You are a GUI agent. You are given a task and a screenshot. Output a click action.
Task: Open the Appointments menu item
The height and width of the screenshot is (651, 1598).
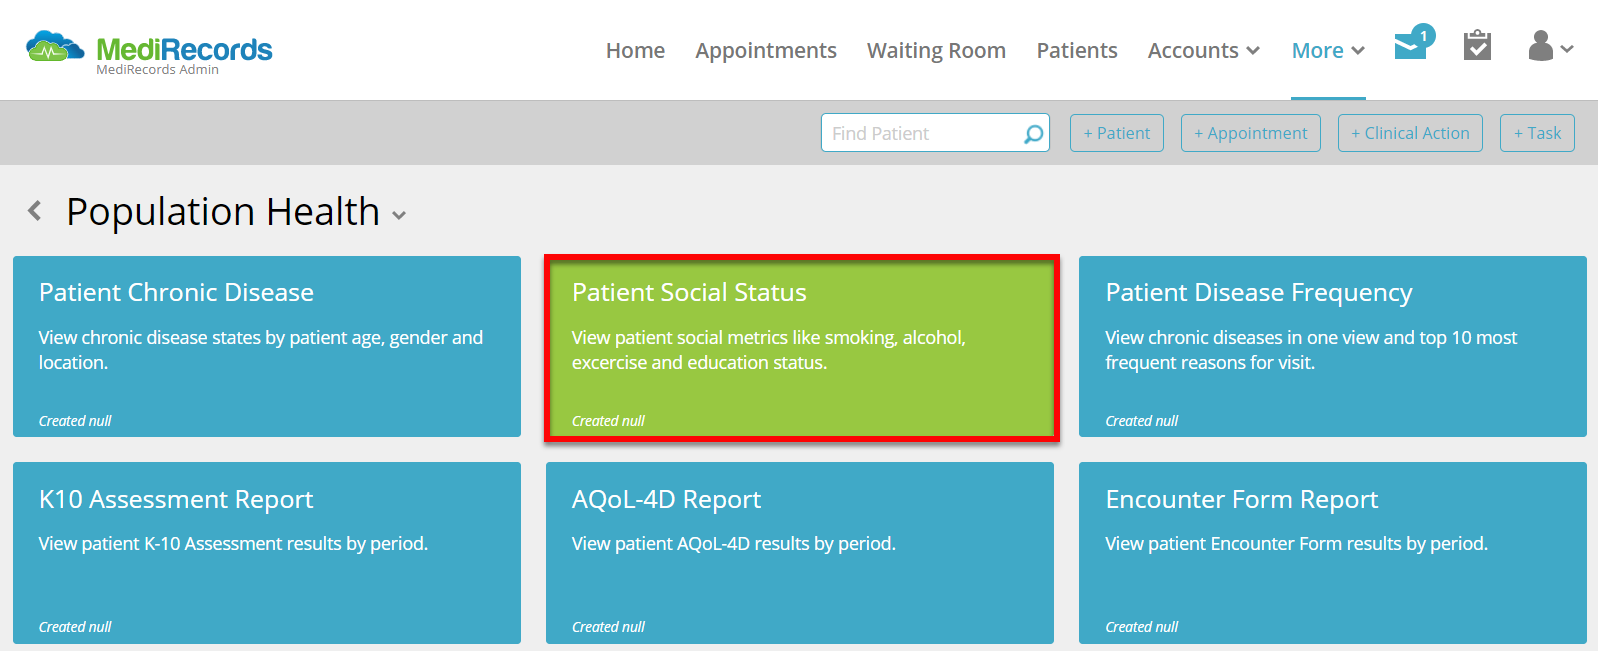pyautogui.click(x=766, y=51)
